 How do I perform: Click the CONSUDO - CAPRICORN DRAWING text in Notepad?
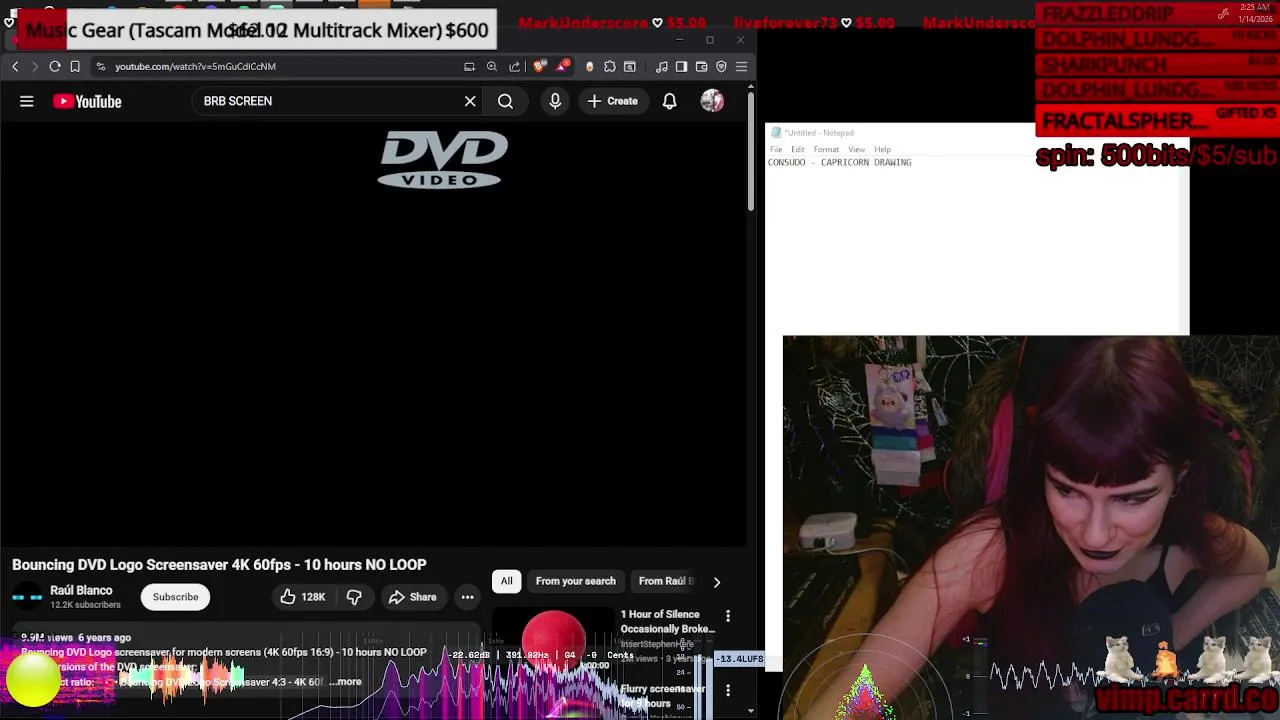click(840, 162)
